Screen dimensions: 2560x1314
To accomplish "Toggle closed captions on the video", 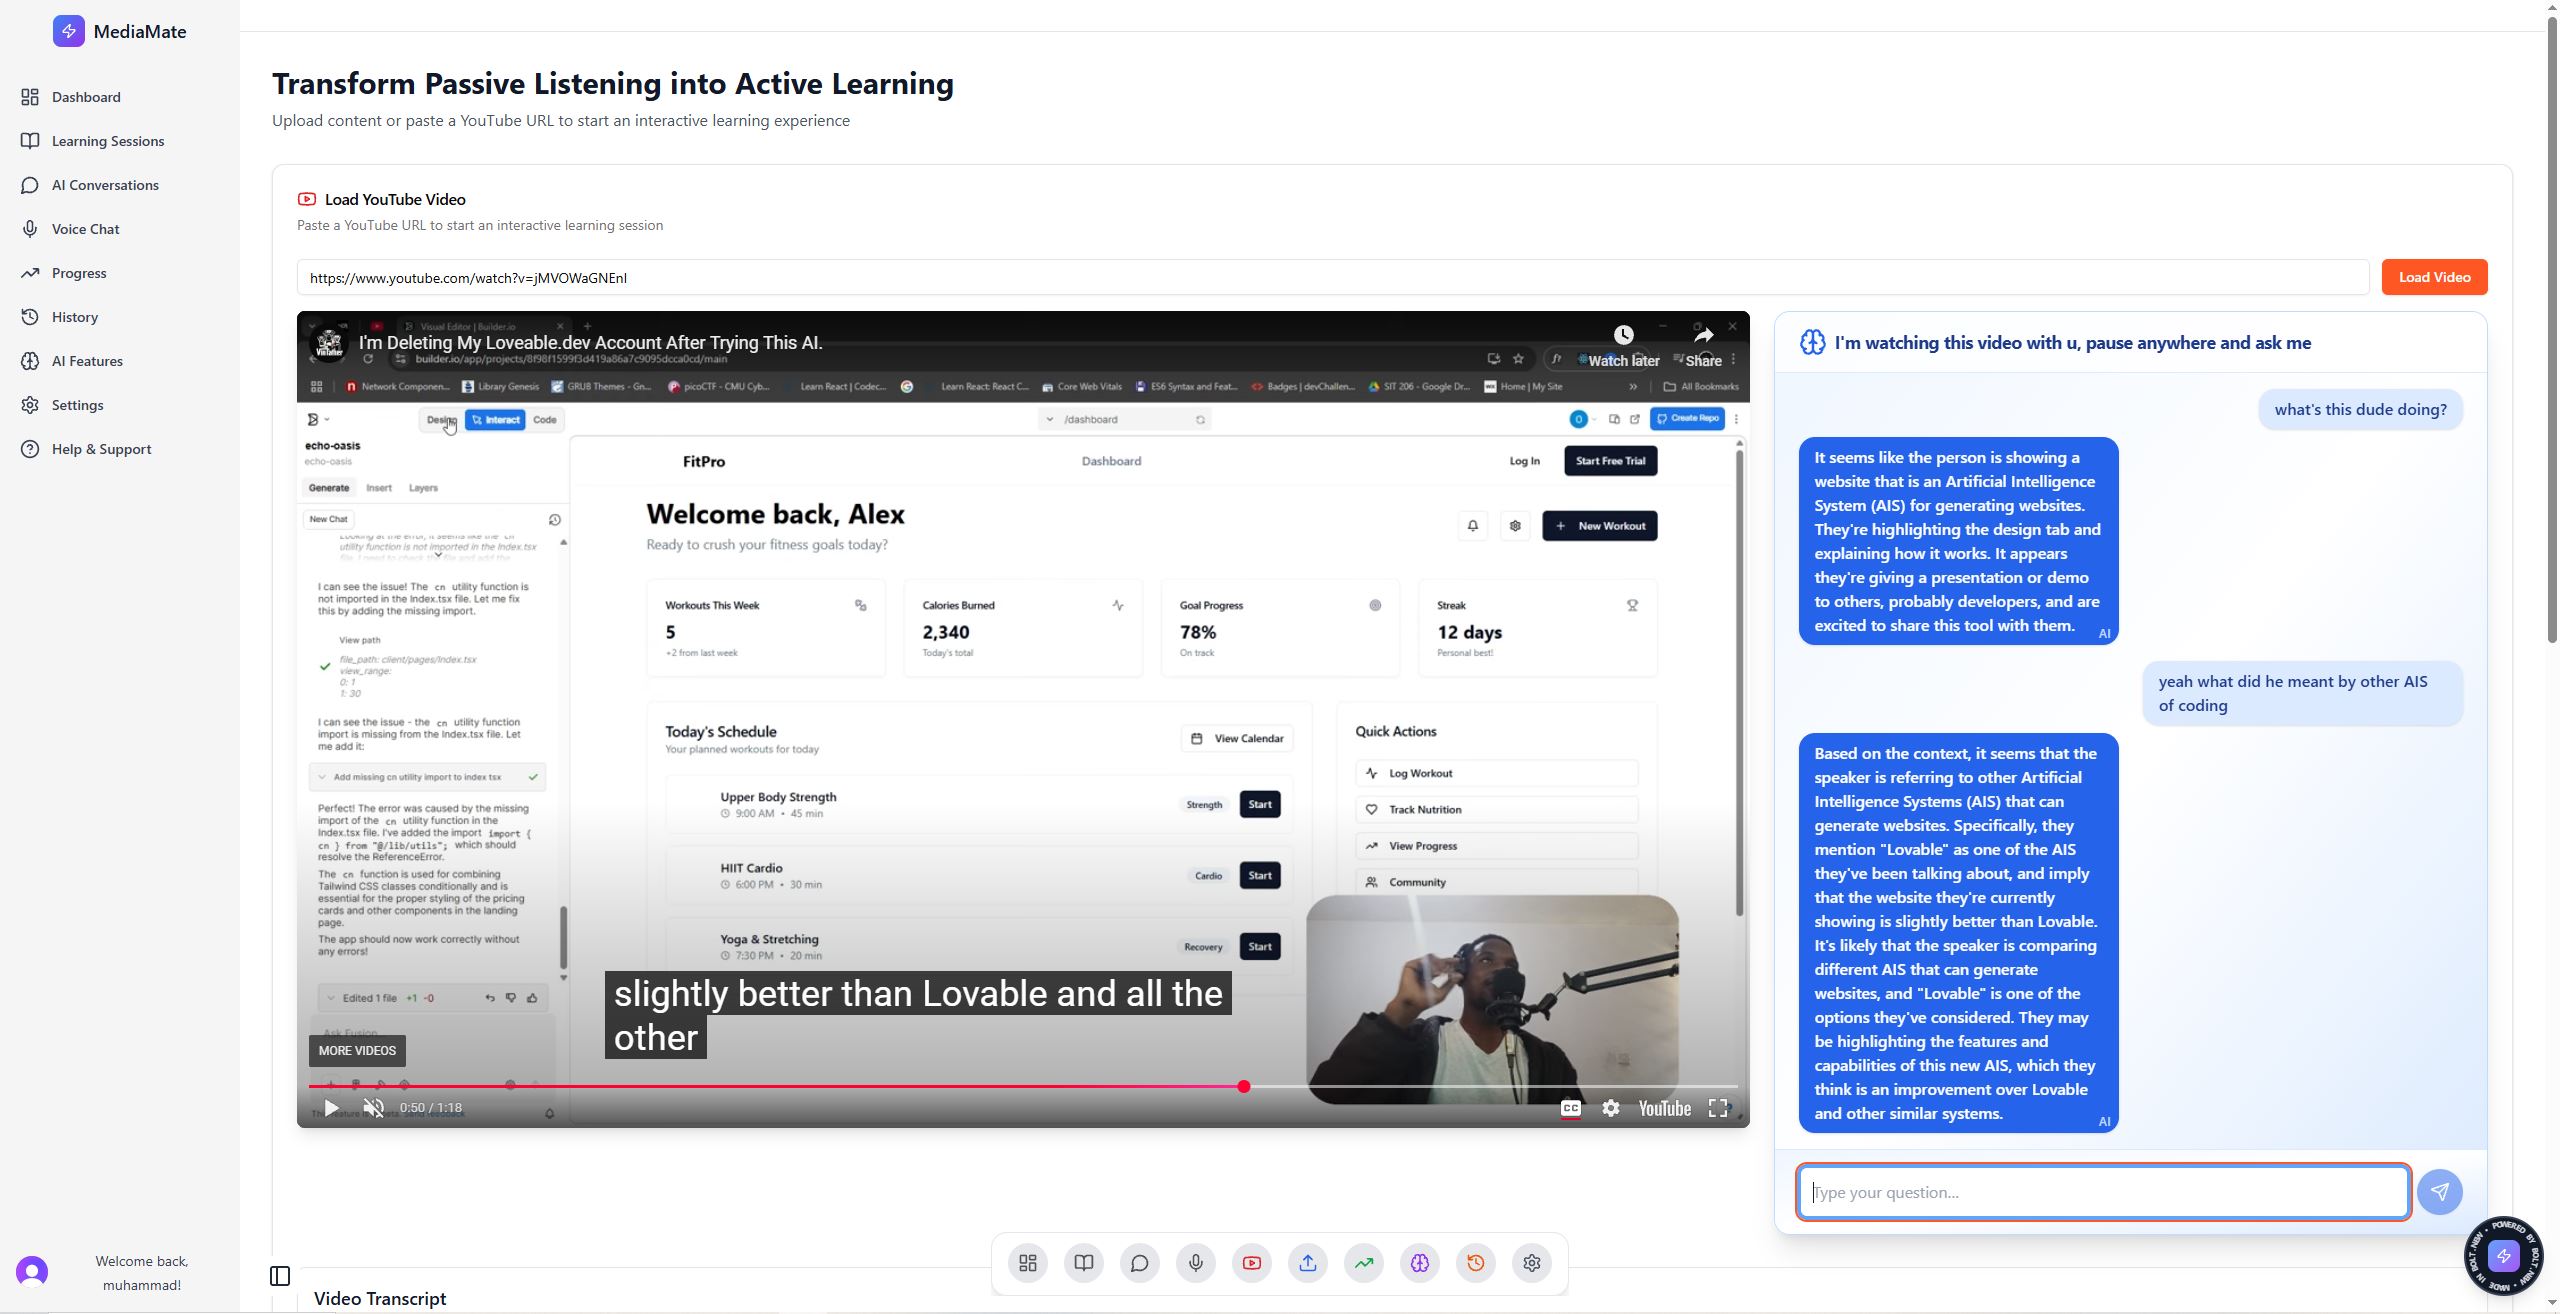I will click(x=1570, y=1108).
